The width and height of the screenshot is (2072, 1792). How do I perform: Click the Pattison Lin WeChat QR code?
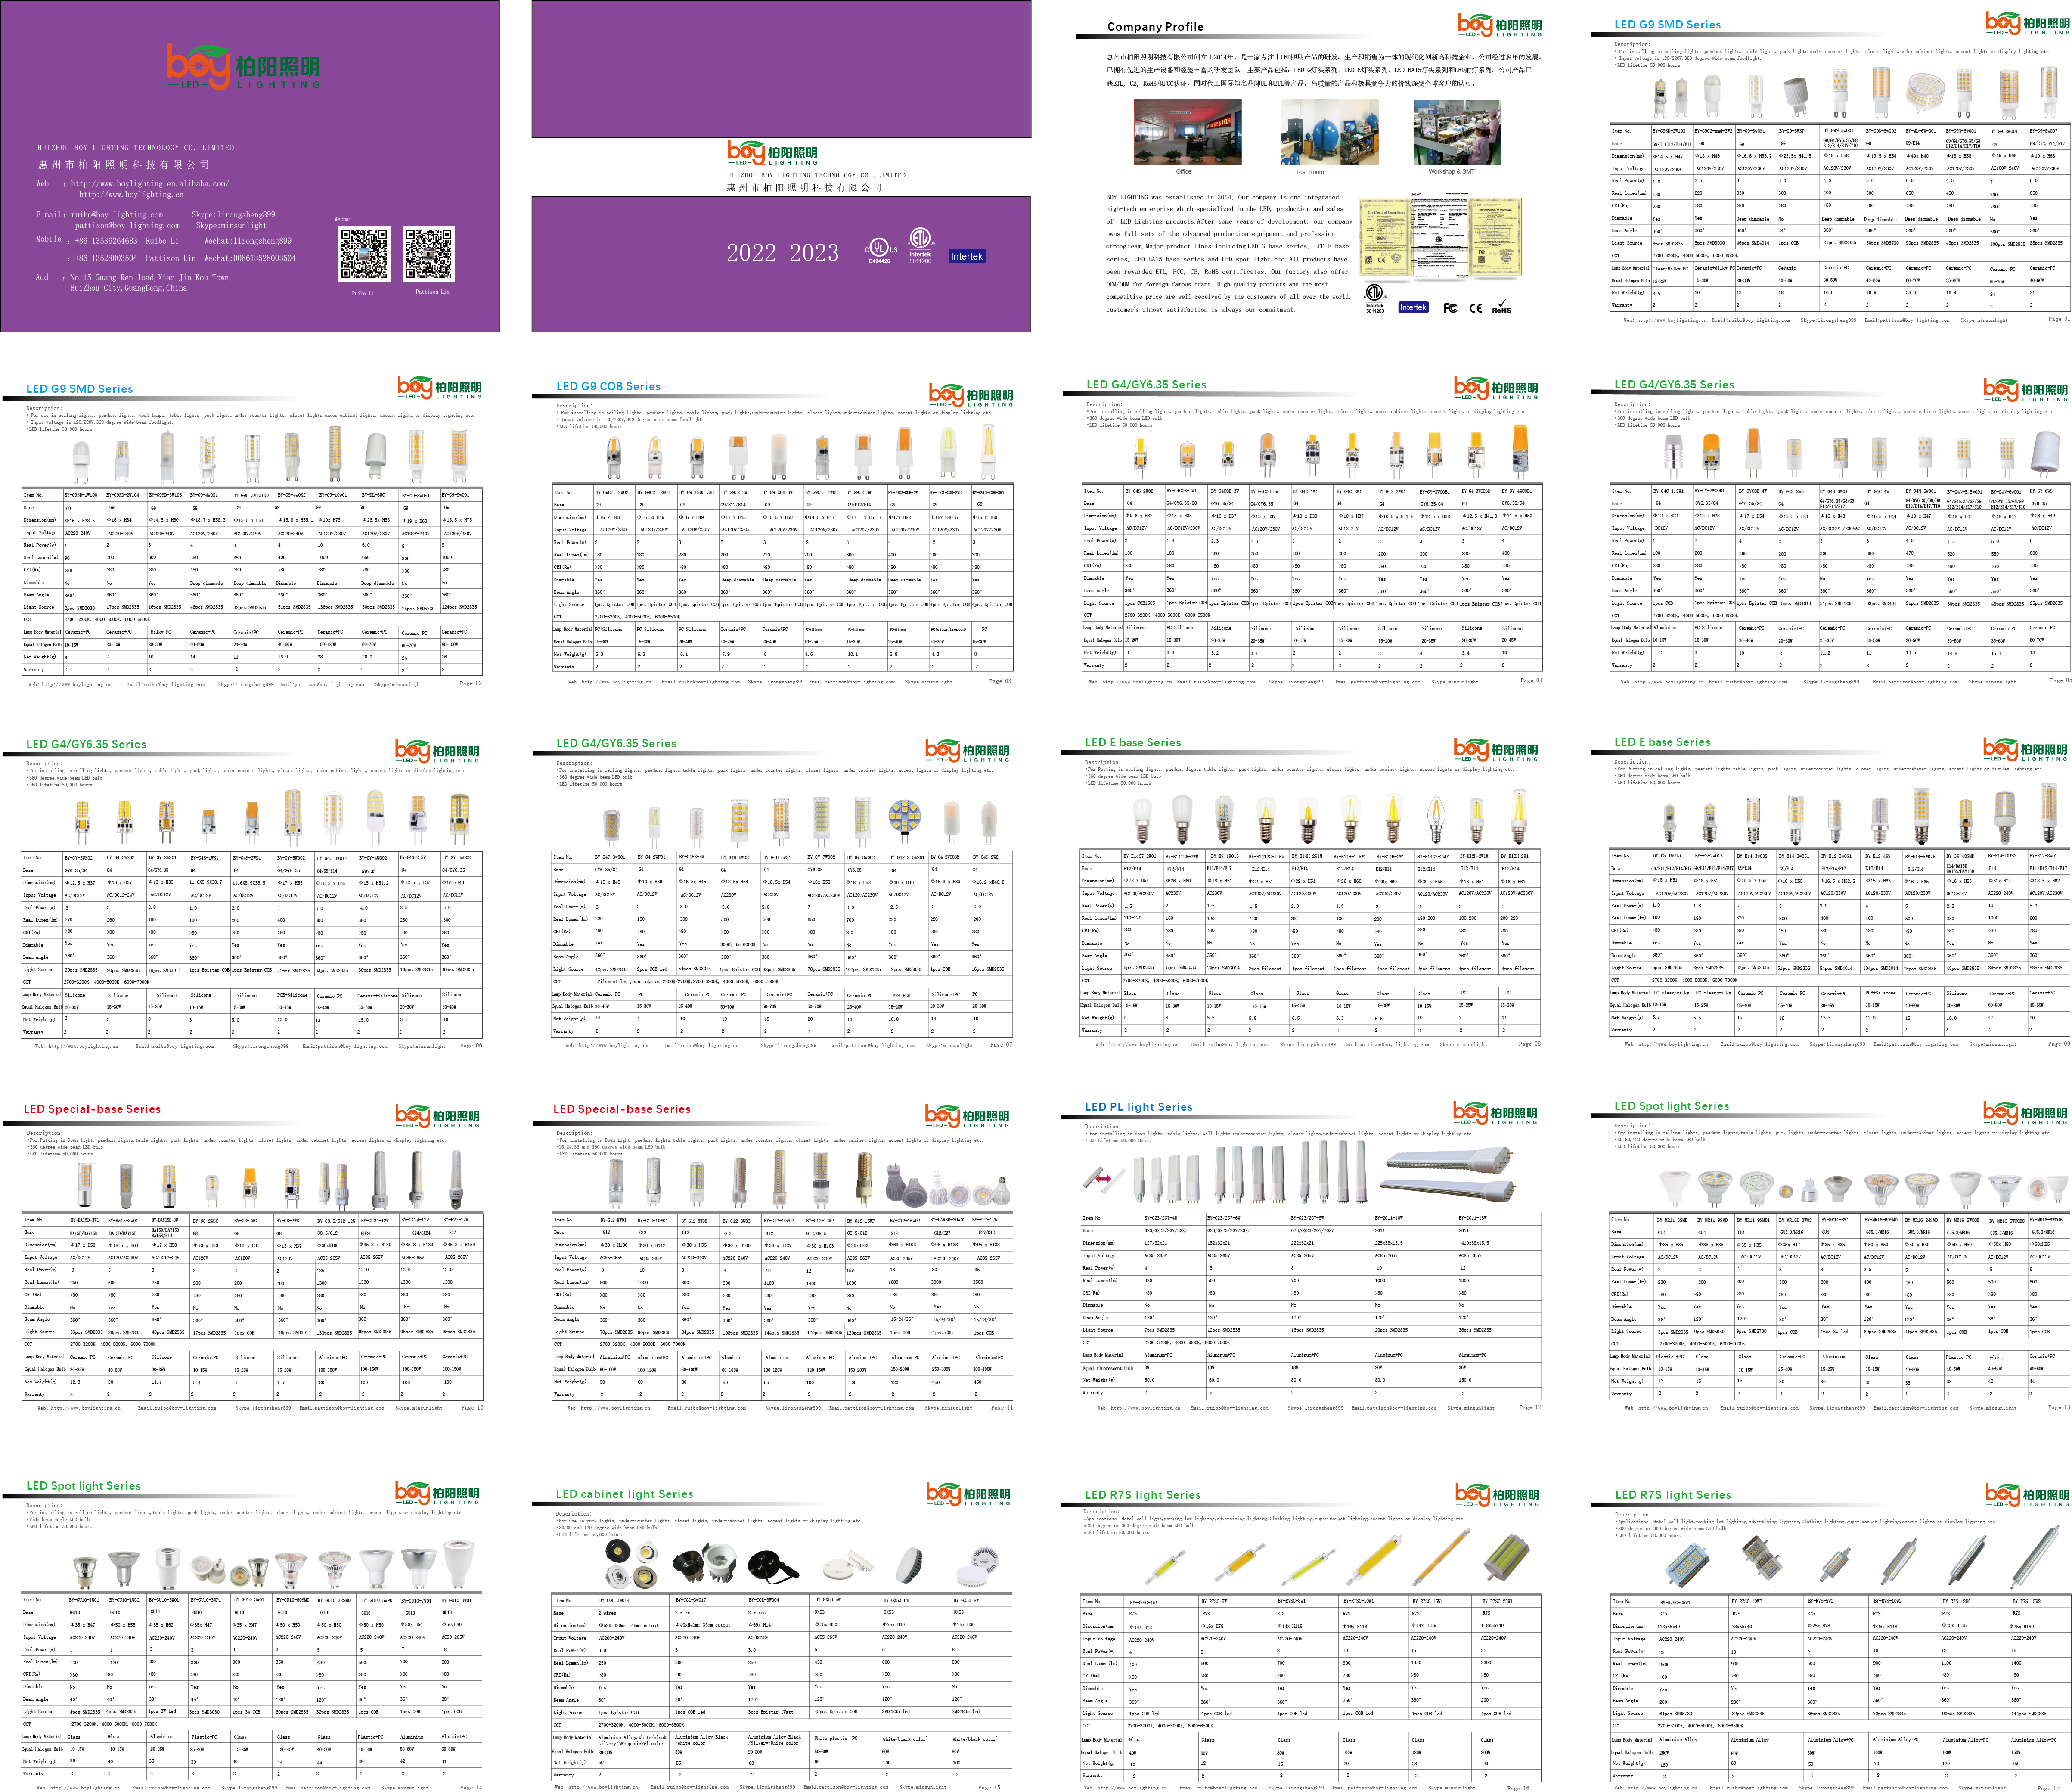tap(428, 254)
